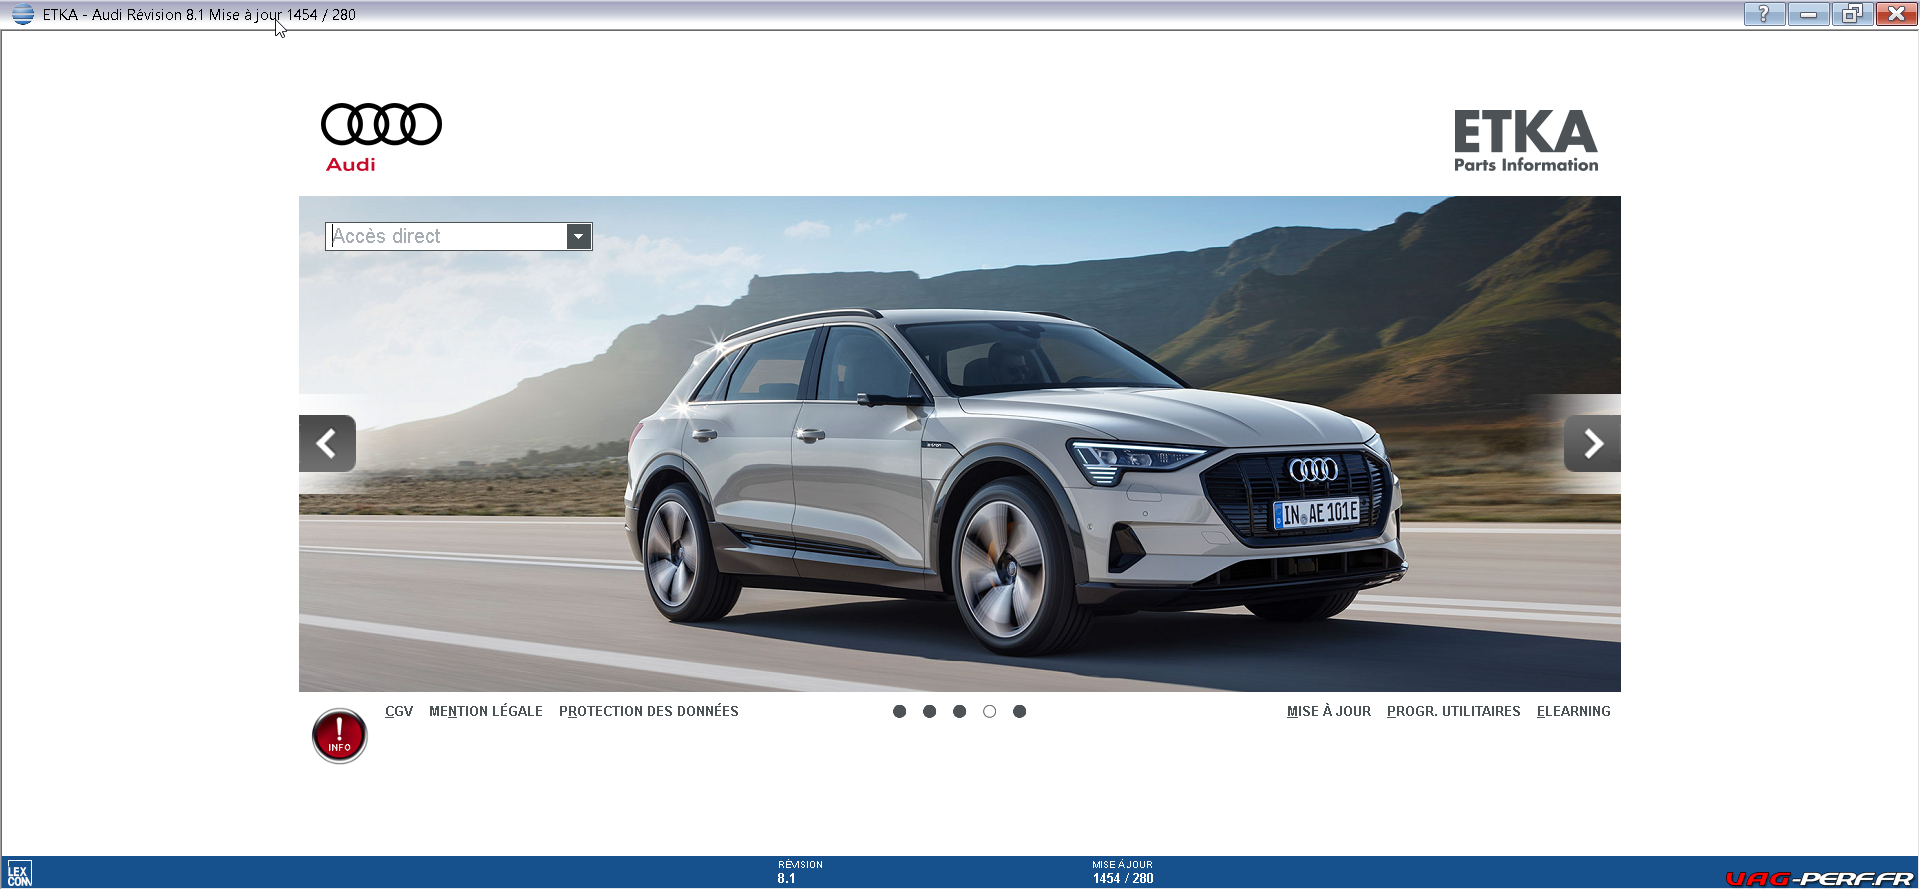The height and width of the screenshot is (890, 1920).
Task: Click the ETKA Parts Information logo
Action: [1526, 141]
